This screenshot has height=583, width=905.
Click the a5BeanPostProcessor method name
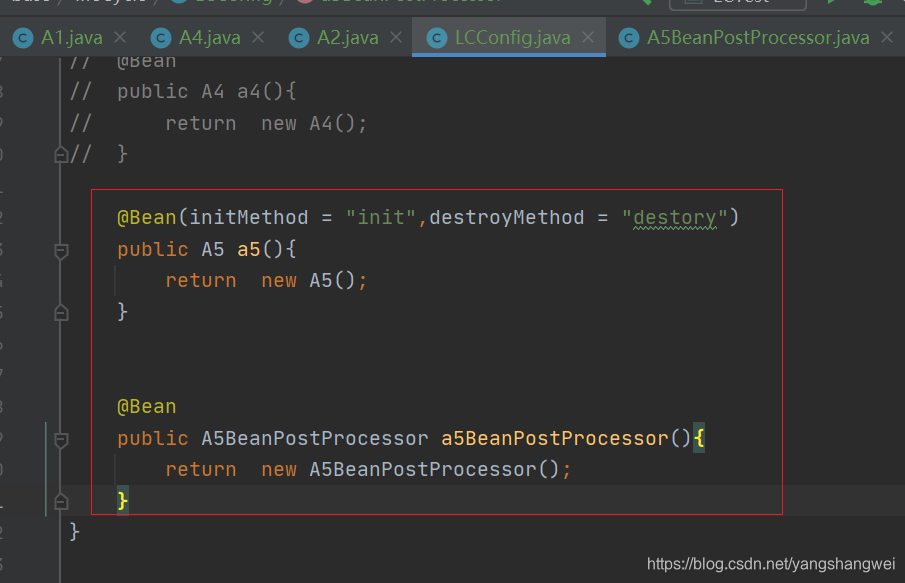[555, 438]
